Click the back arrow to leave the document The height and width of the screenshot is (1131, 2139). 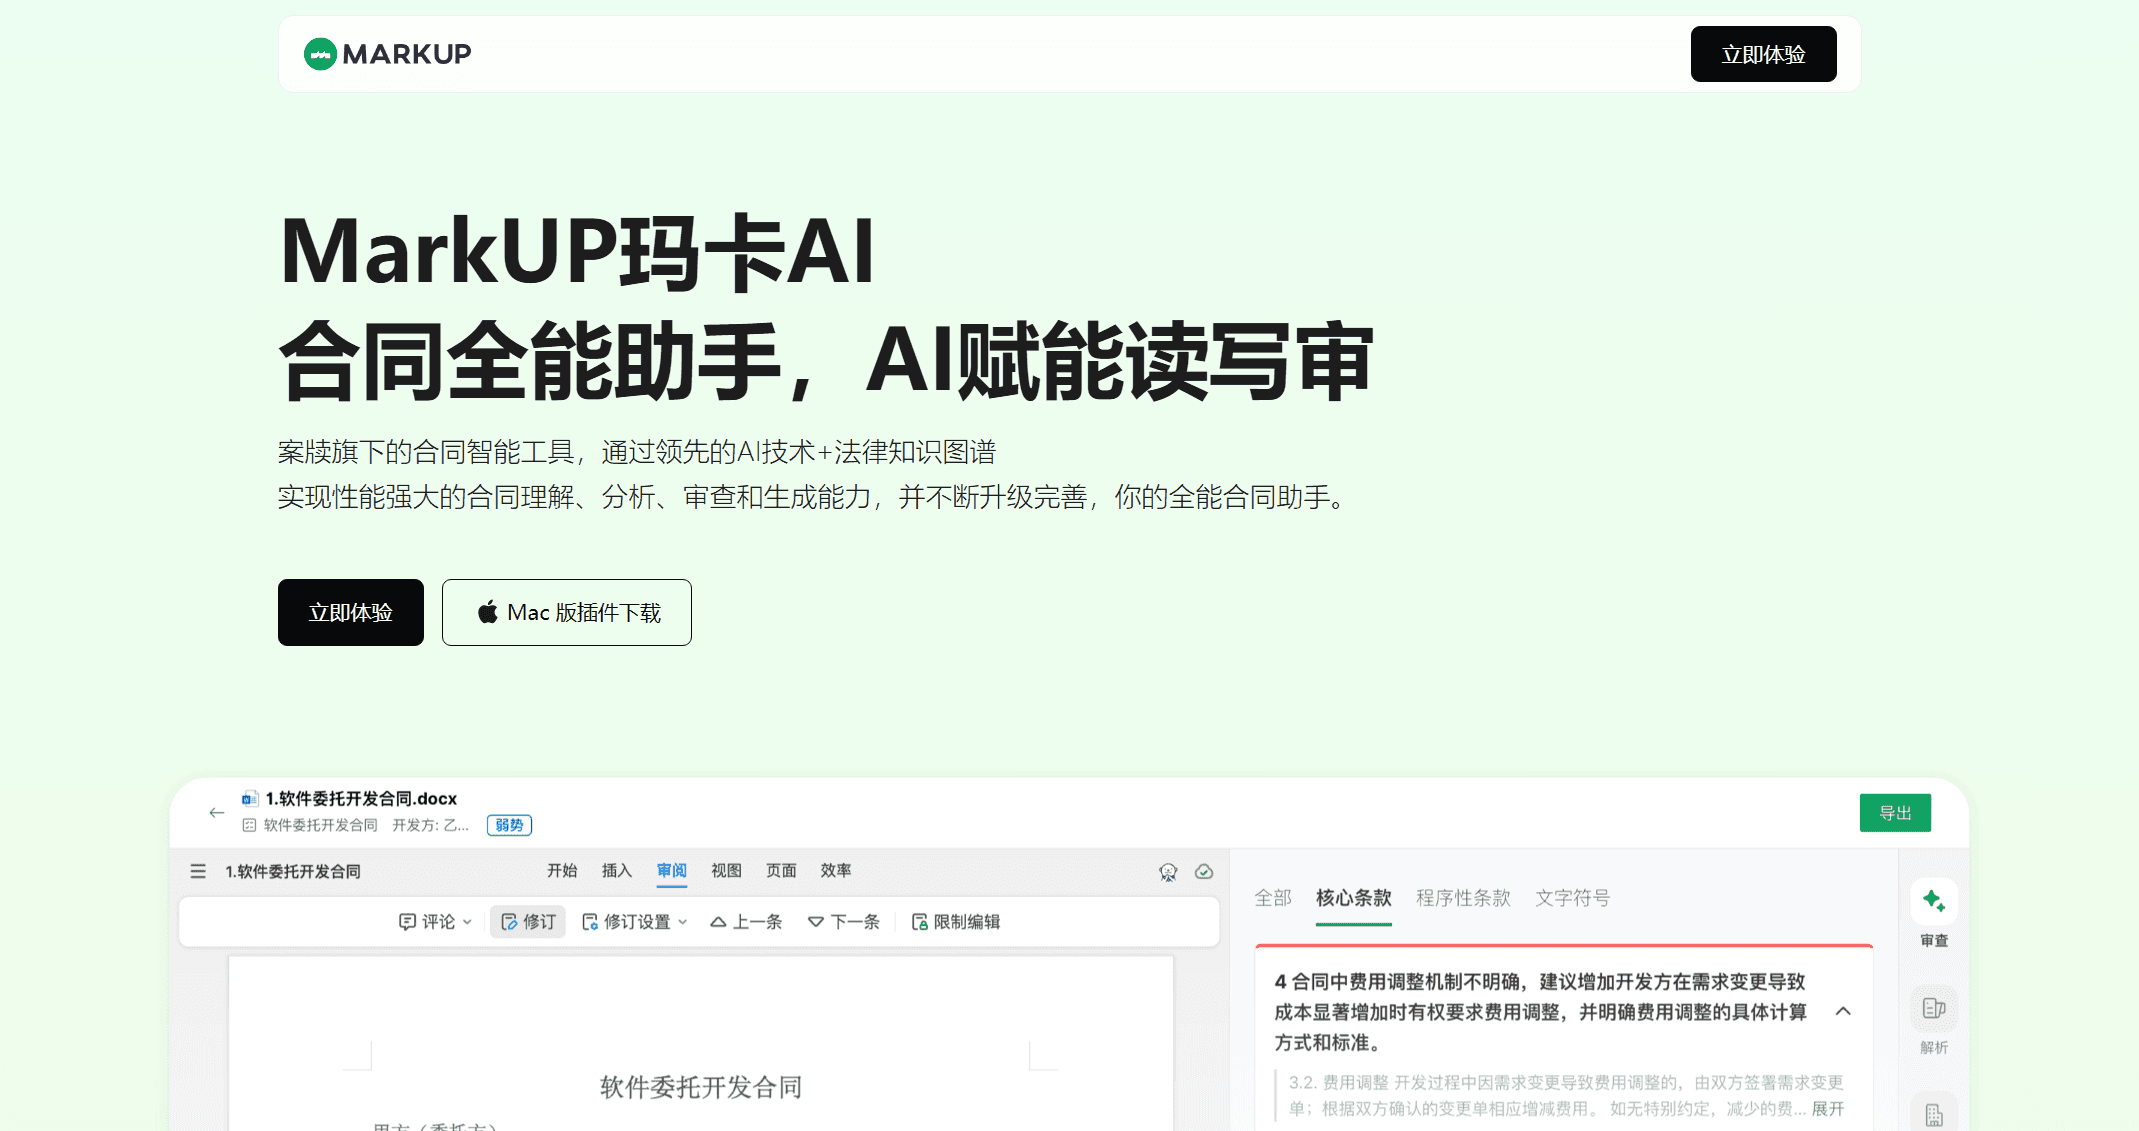pos(217,813)
